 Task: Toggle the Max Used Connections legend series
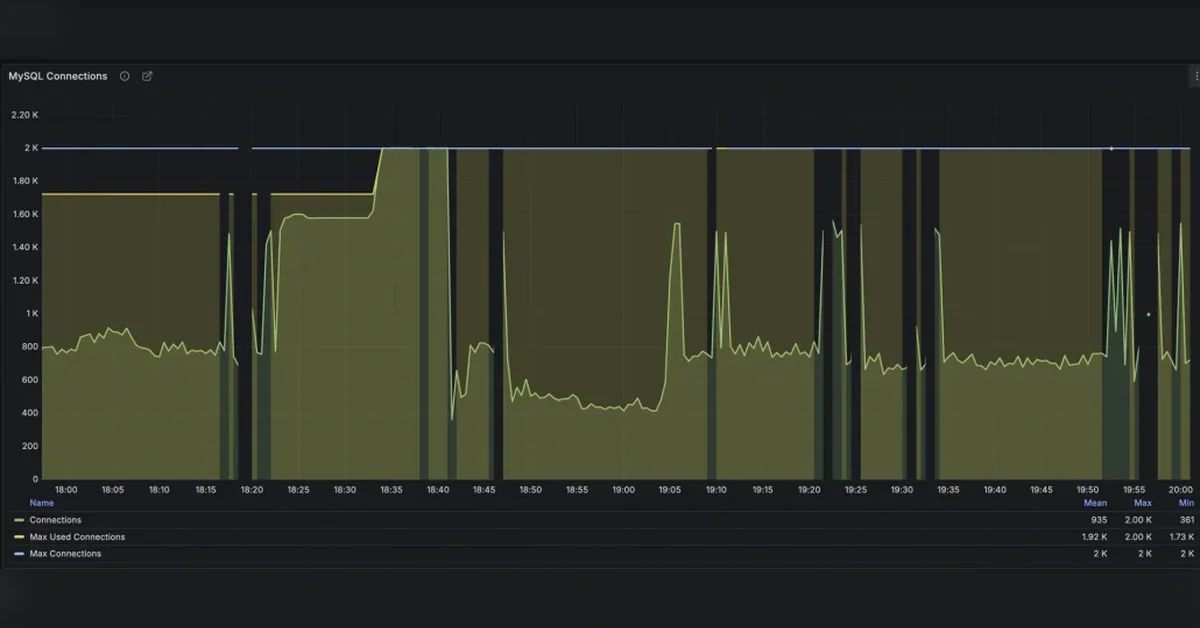tap(77, 537)
